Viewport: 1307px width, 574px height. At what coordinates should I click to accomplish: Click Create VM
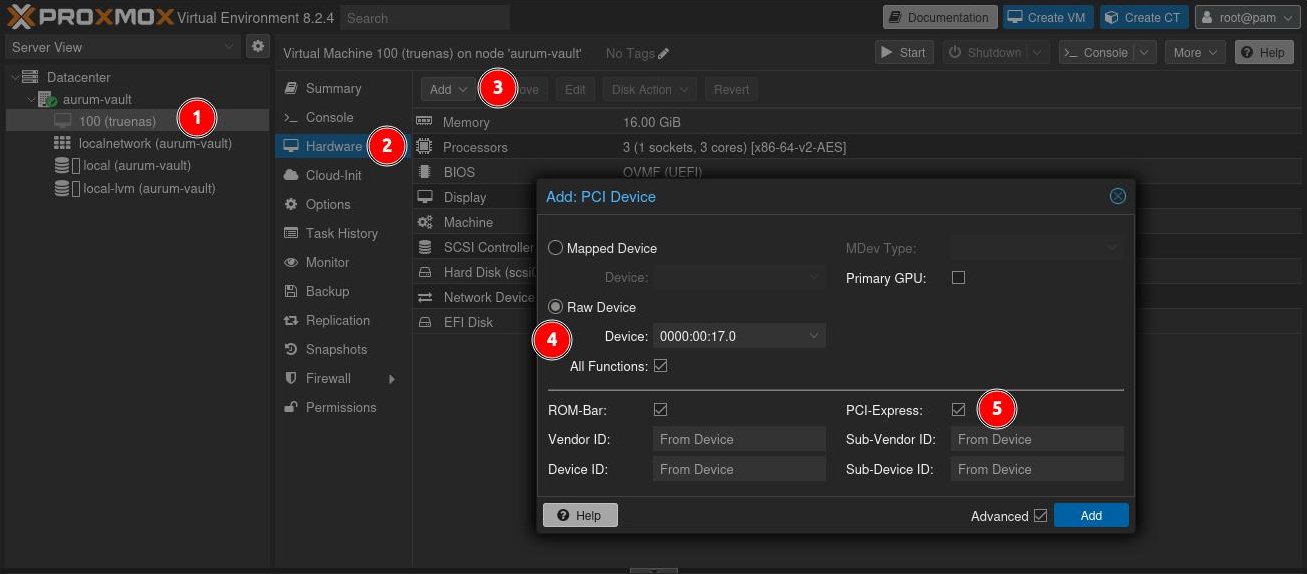[1047, 17]
